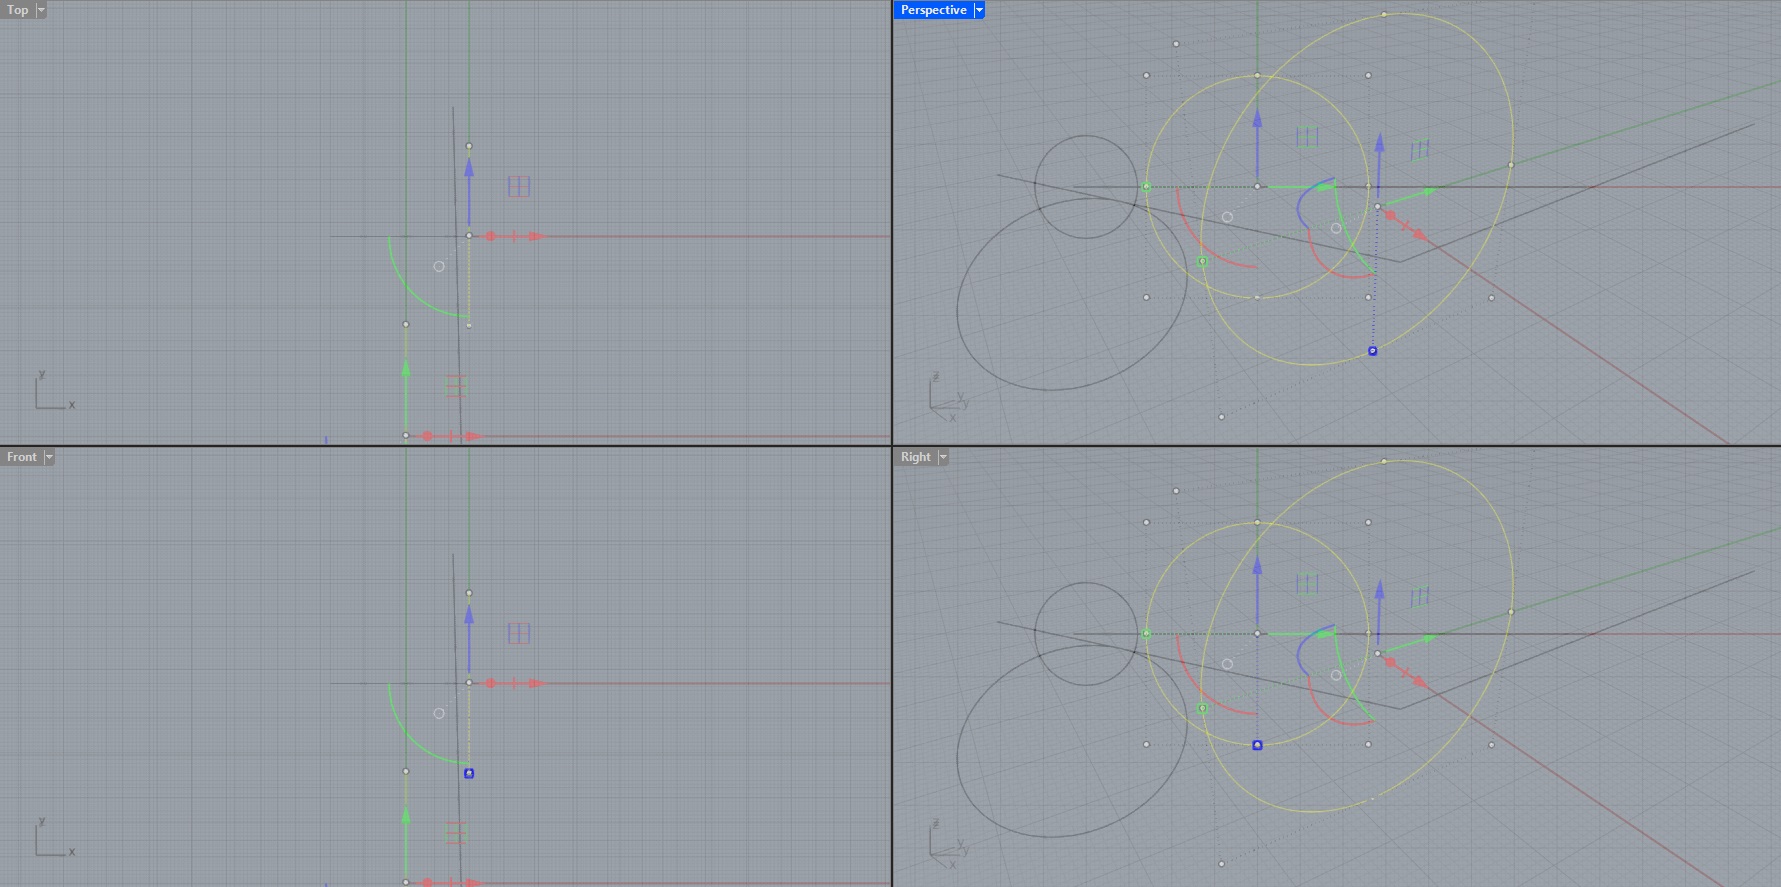1781x887 pixels.
Task: Click green planar move icon in Perspective view
Action: point(1307,137)
